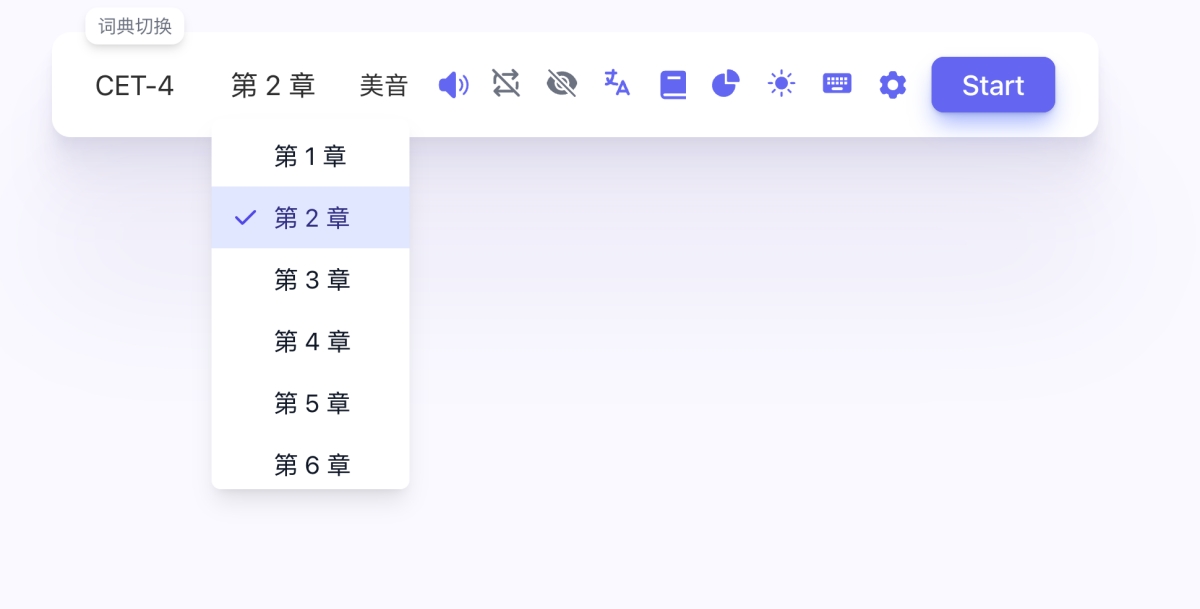Screen dimensions: 1200x609
Task: Click the 词典切换 tooltip label
Action: tap(135, 26)
